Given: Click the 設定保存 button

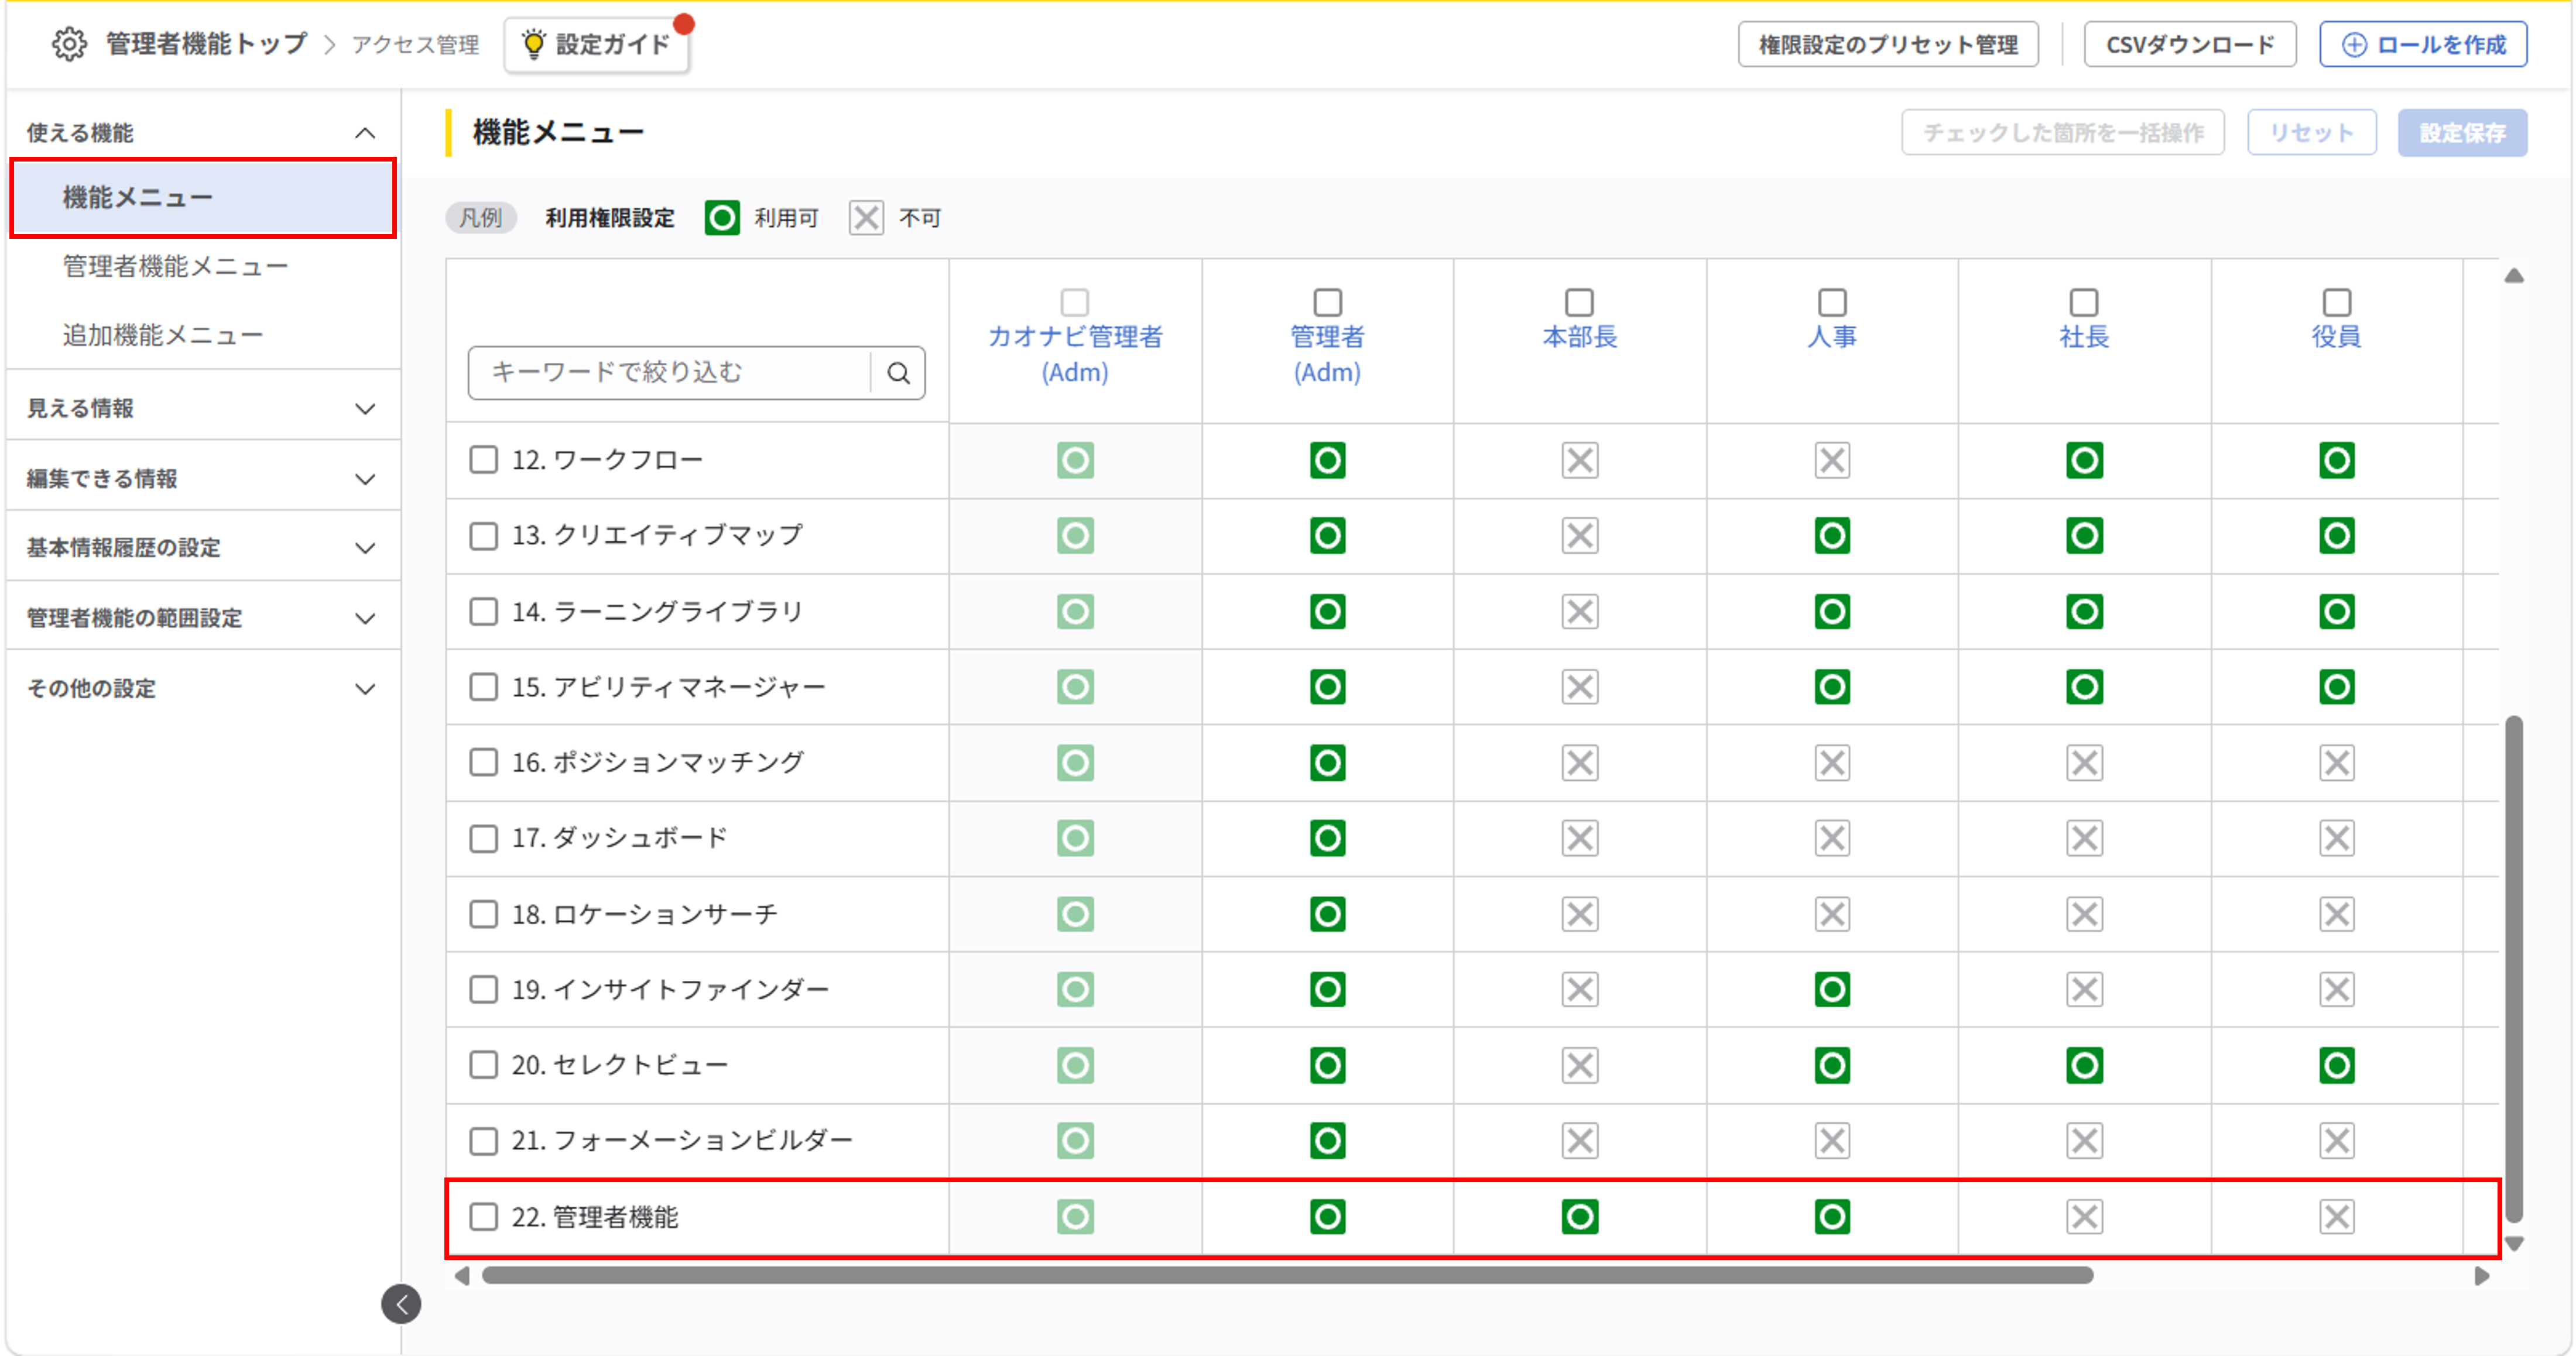Looking at the screenshot, I should click(x=2462, y=132).
